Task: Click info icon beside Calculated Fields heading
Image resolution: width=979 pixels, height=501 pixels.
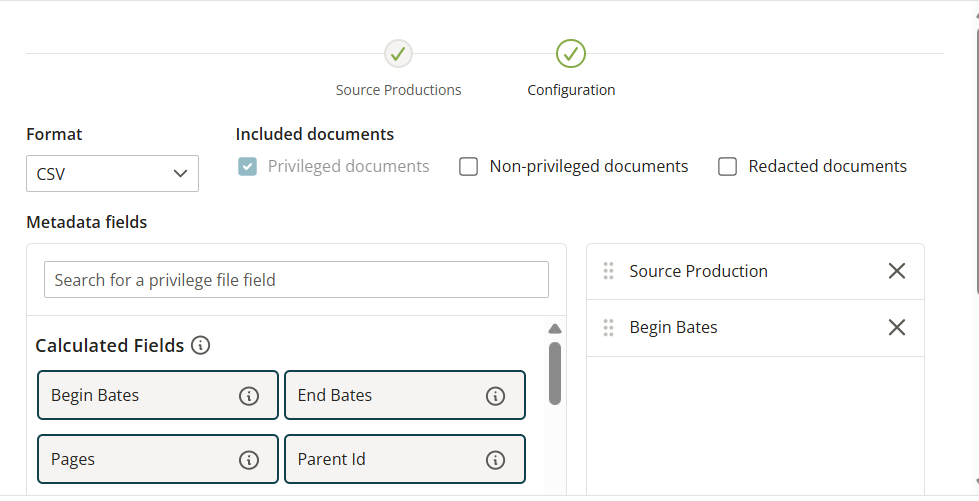Action: (201, 346)
